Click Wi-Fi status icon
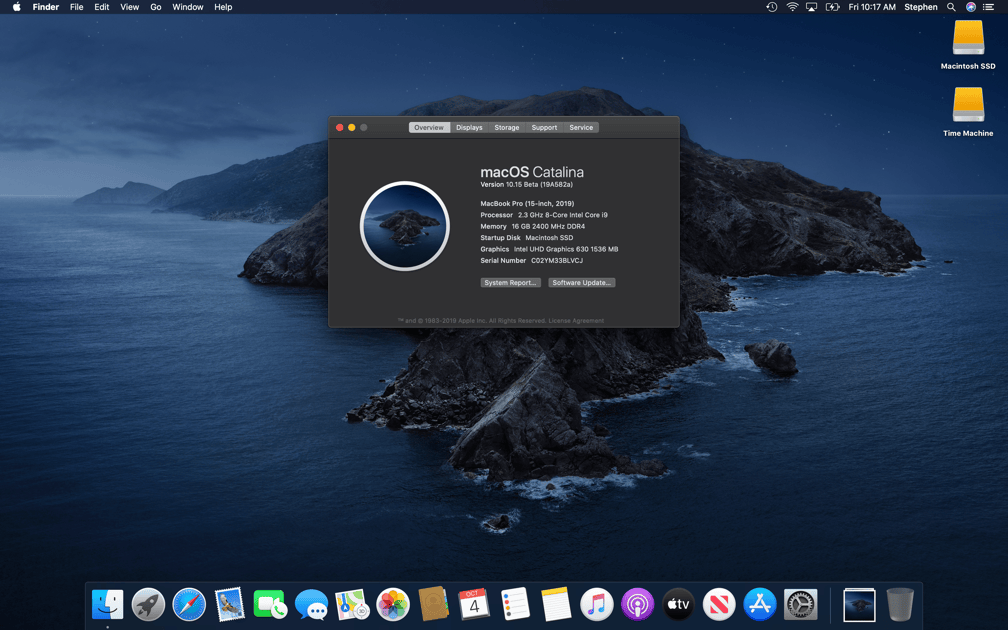The width and height of the screenshot is (1008, 630). 793,7
